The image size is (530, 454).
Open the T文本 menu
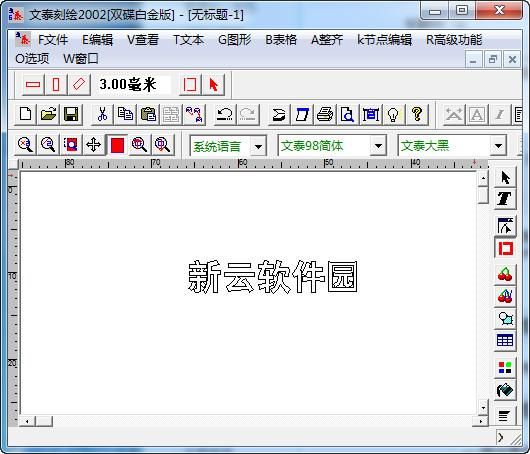[x=188, y=40]
